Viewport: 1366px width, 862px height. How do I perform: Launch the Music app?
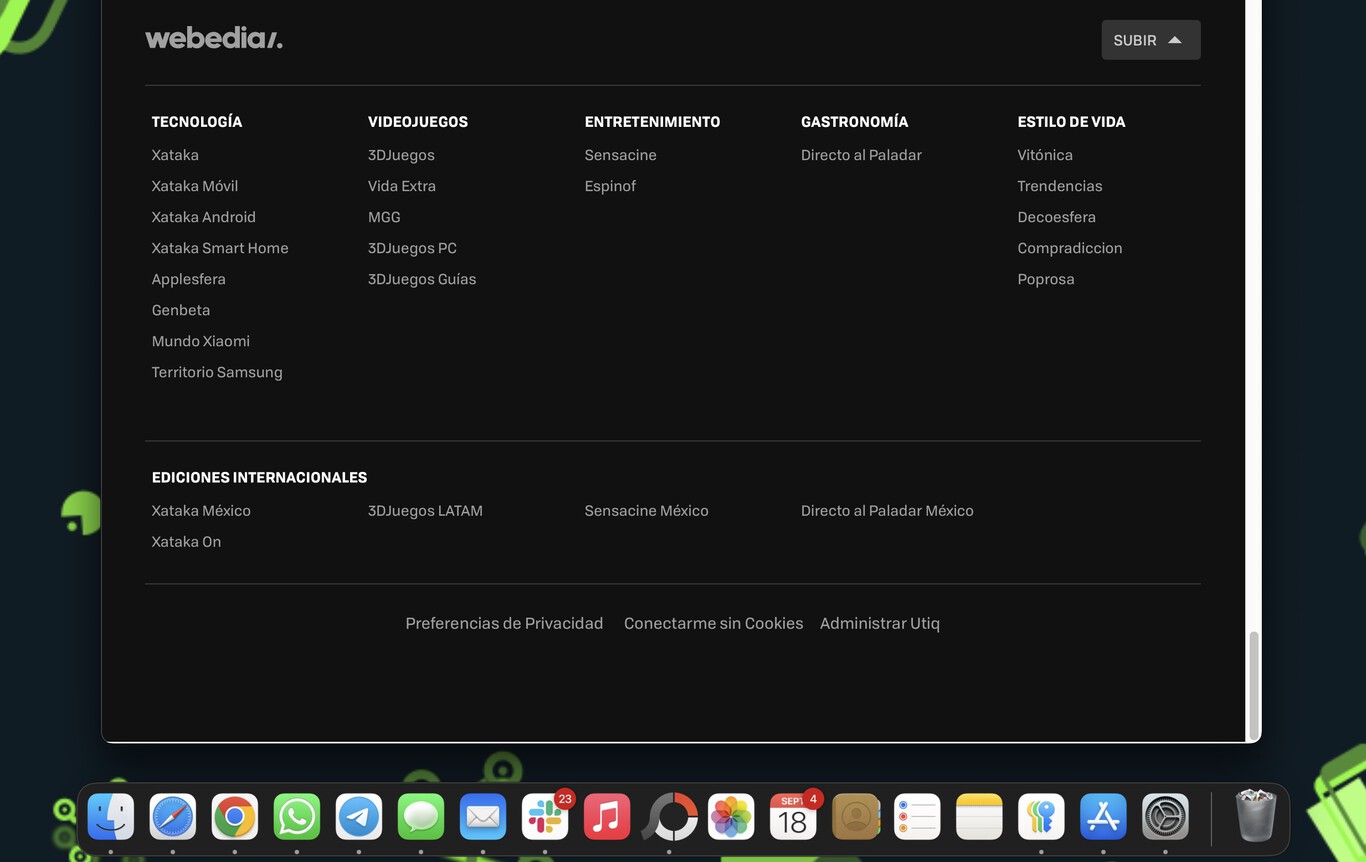tap(607, 817)
